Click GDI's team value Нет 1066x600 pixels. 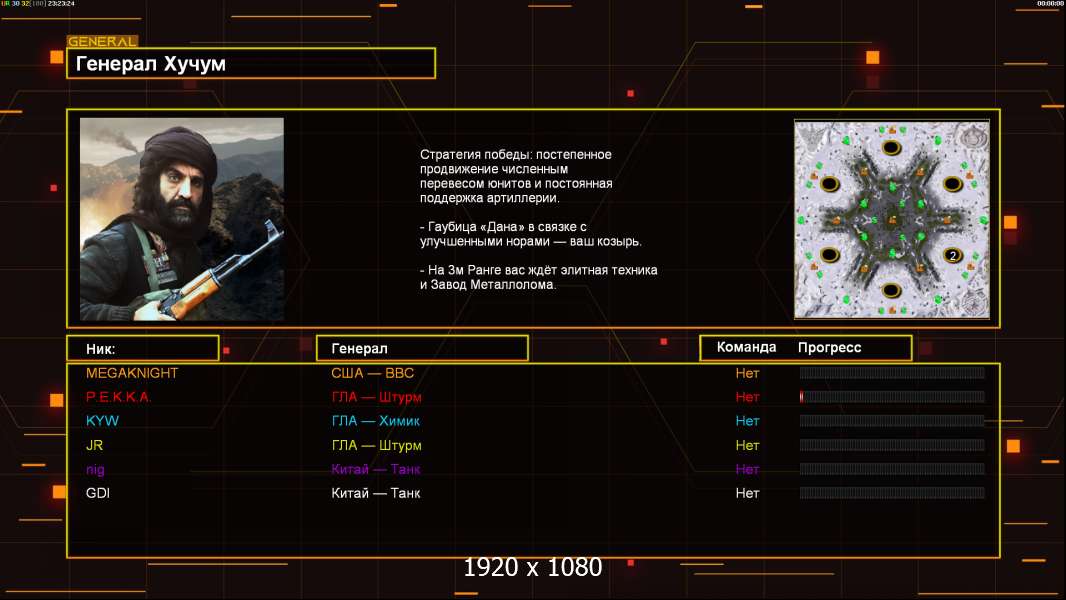point(747,493)
